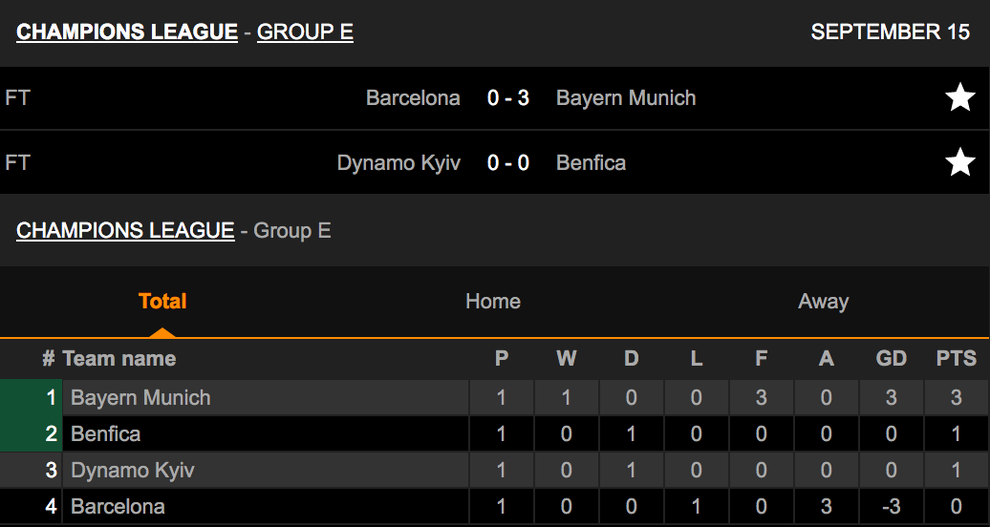
Task: Open the 0 - 0 match score
Action: tap(508, 162)
